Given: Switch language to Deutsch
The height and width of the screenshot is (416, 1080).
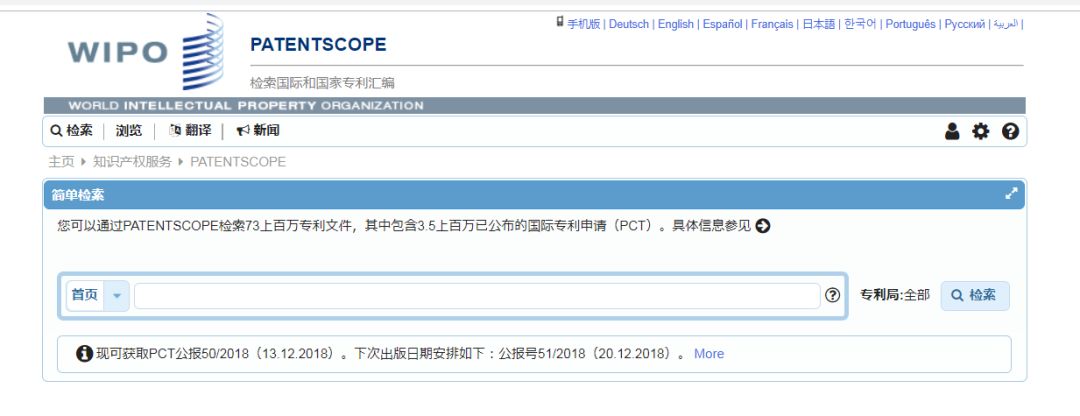Looking at the screenshot, I should click(x=629, y=24).
